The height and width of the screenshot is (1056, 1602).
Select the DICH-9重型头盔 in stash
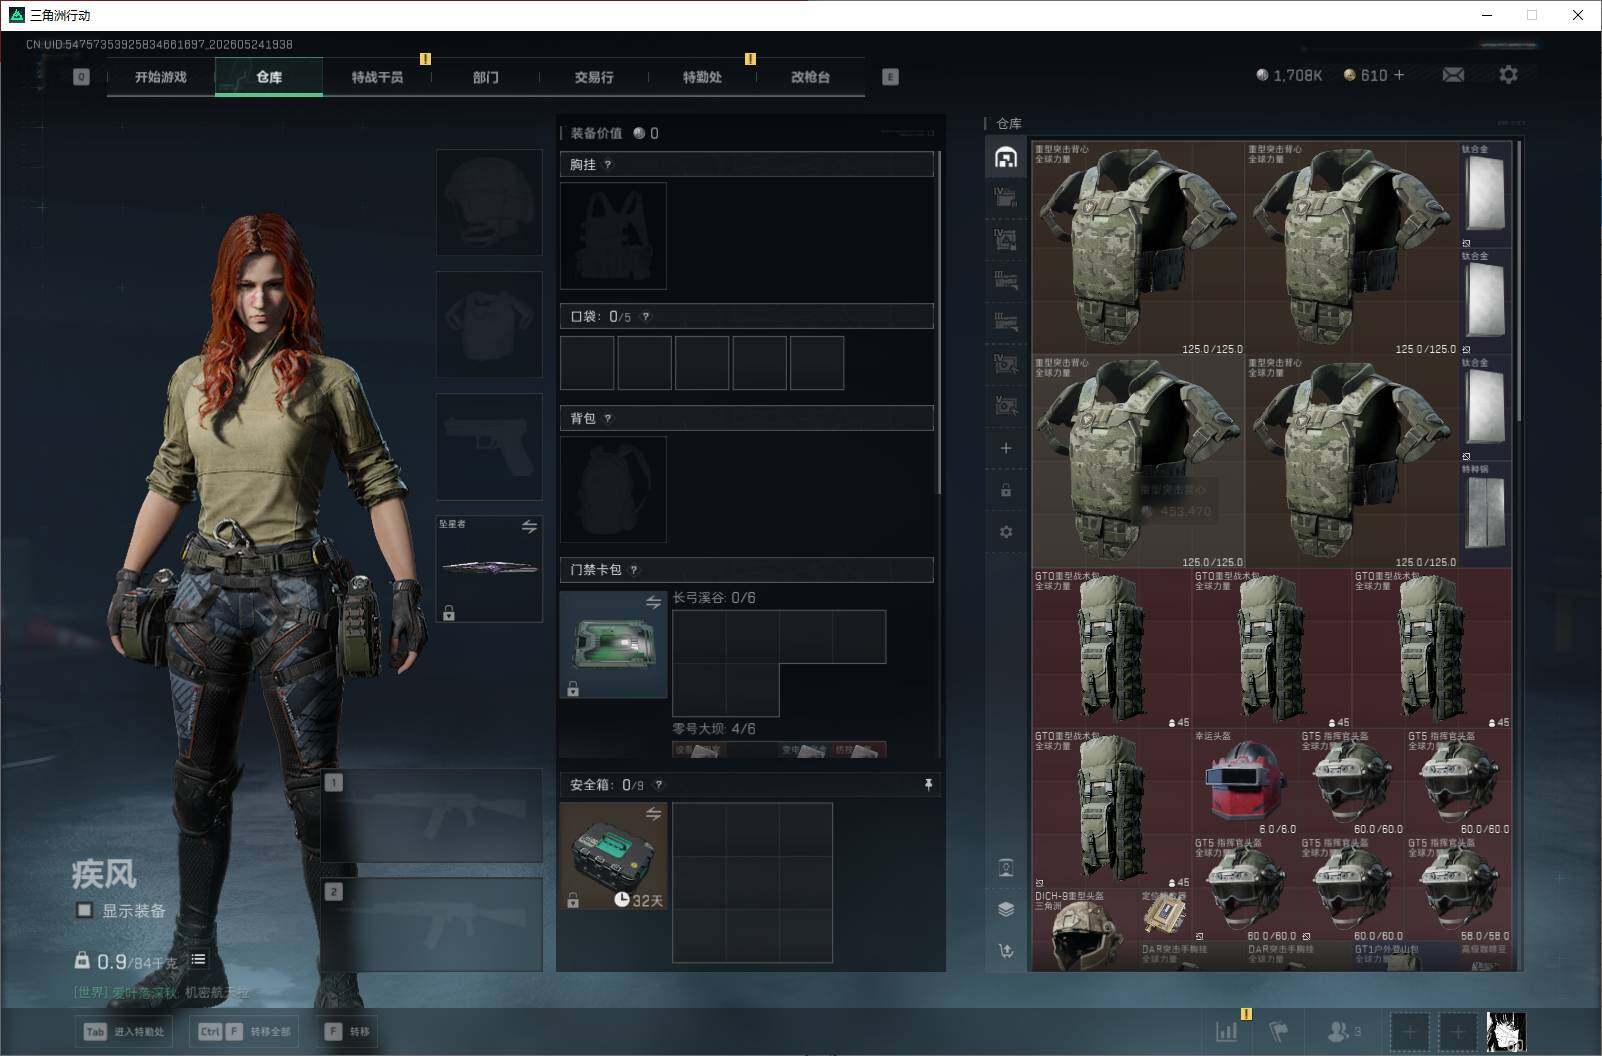click(x=1085, y=929)
